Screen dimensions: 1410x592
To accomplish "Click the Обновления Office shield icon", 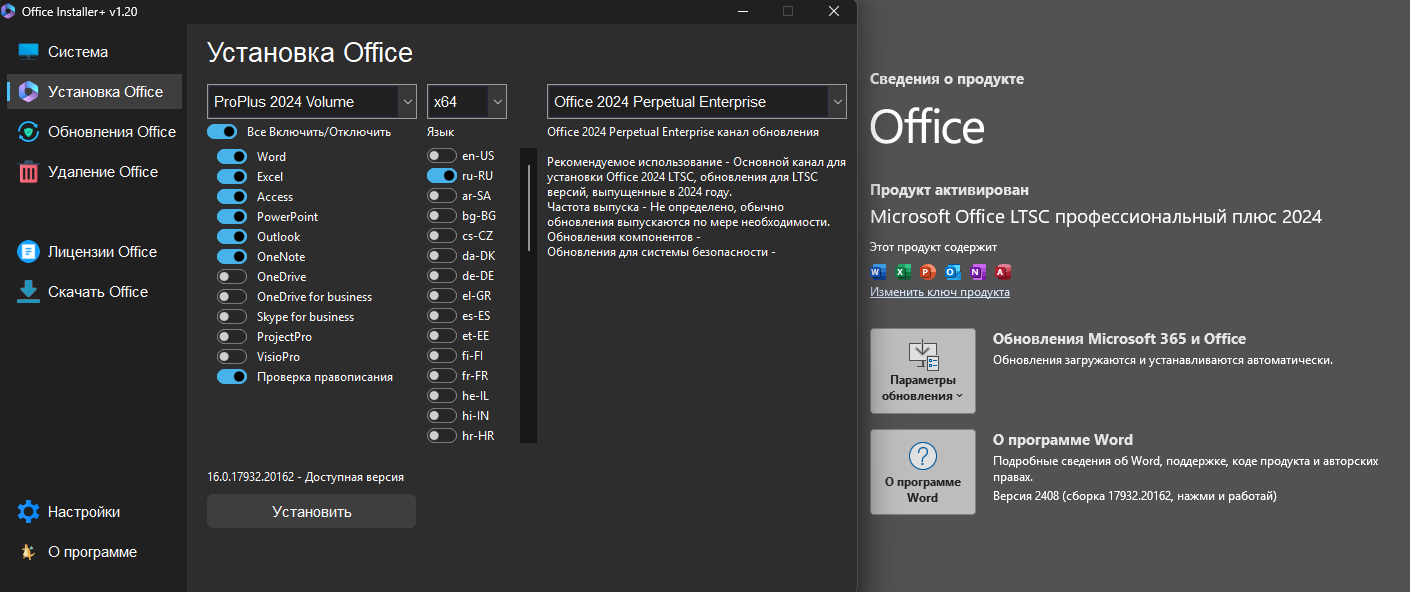I will pyautogui.click(x=28, y=132).
